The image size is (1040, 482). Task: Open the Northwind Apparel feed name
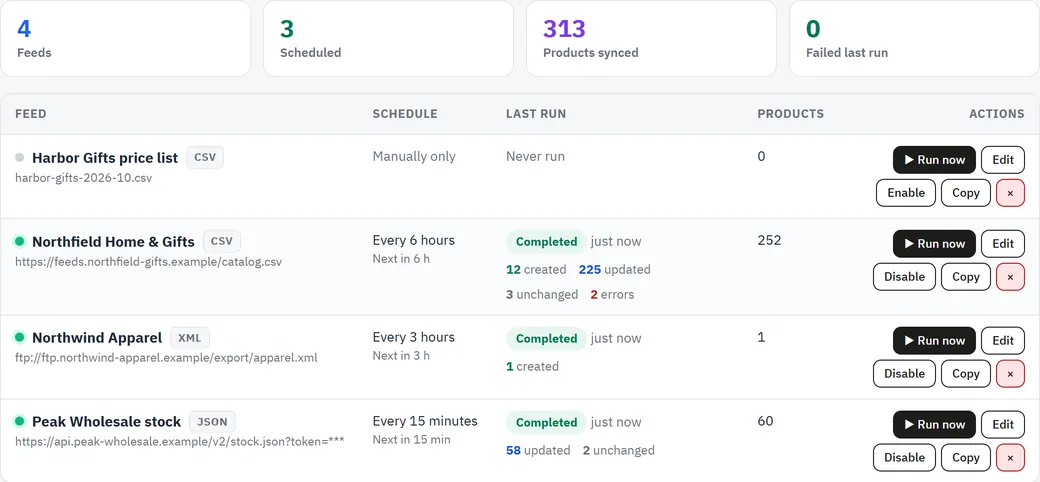click(x=97, y=338)
